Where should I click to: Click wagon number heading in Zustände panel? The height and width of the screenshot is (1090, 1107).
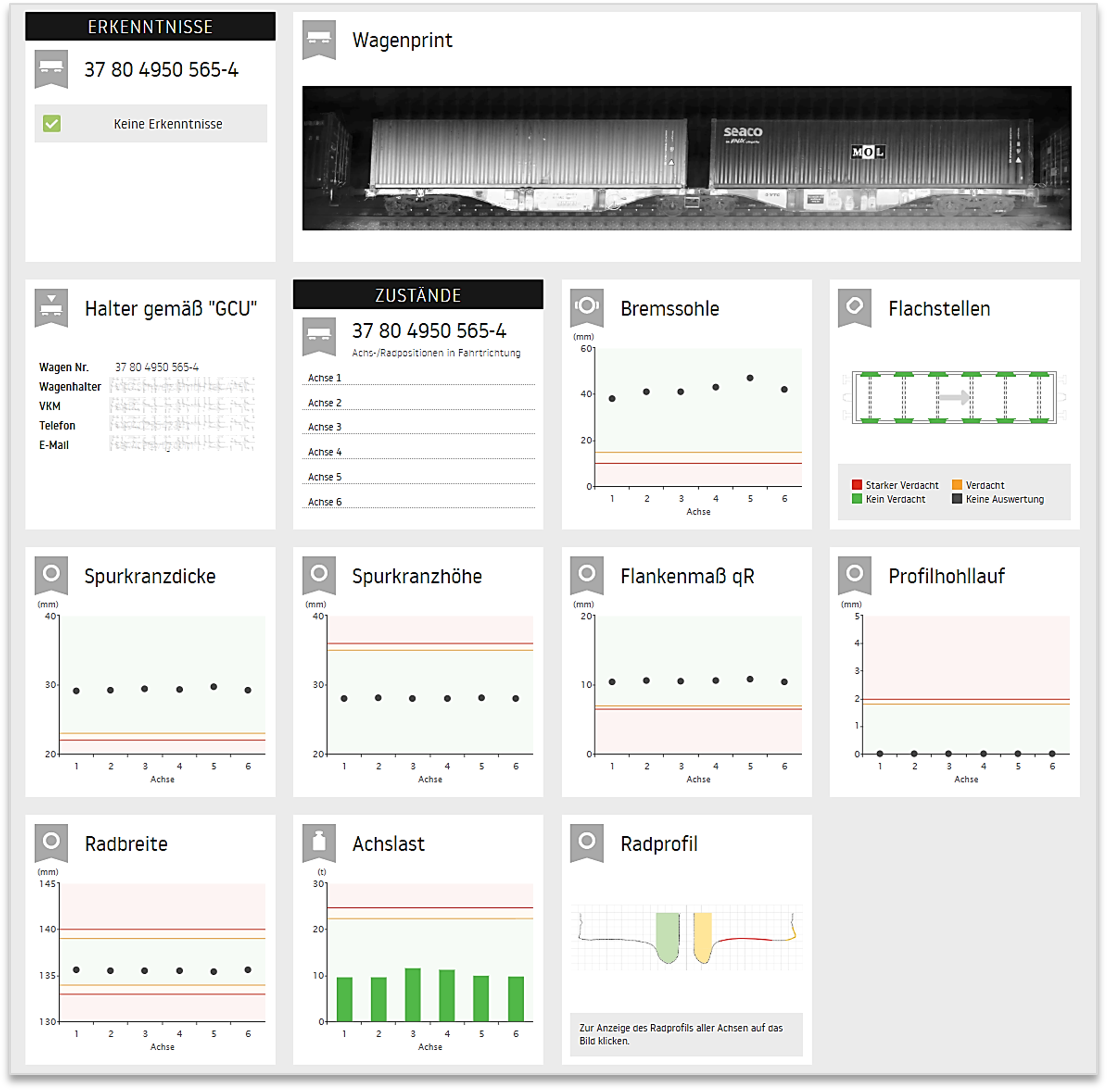click(x=429, y=330)
